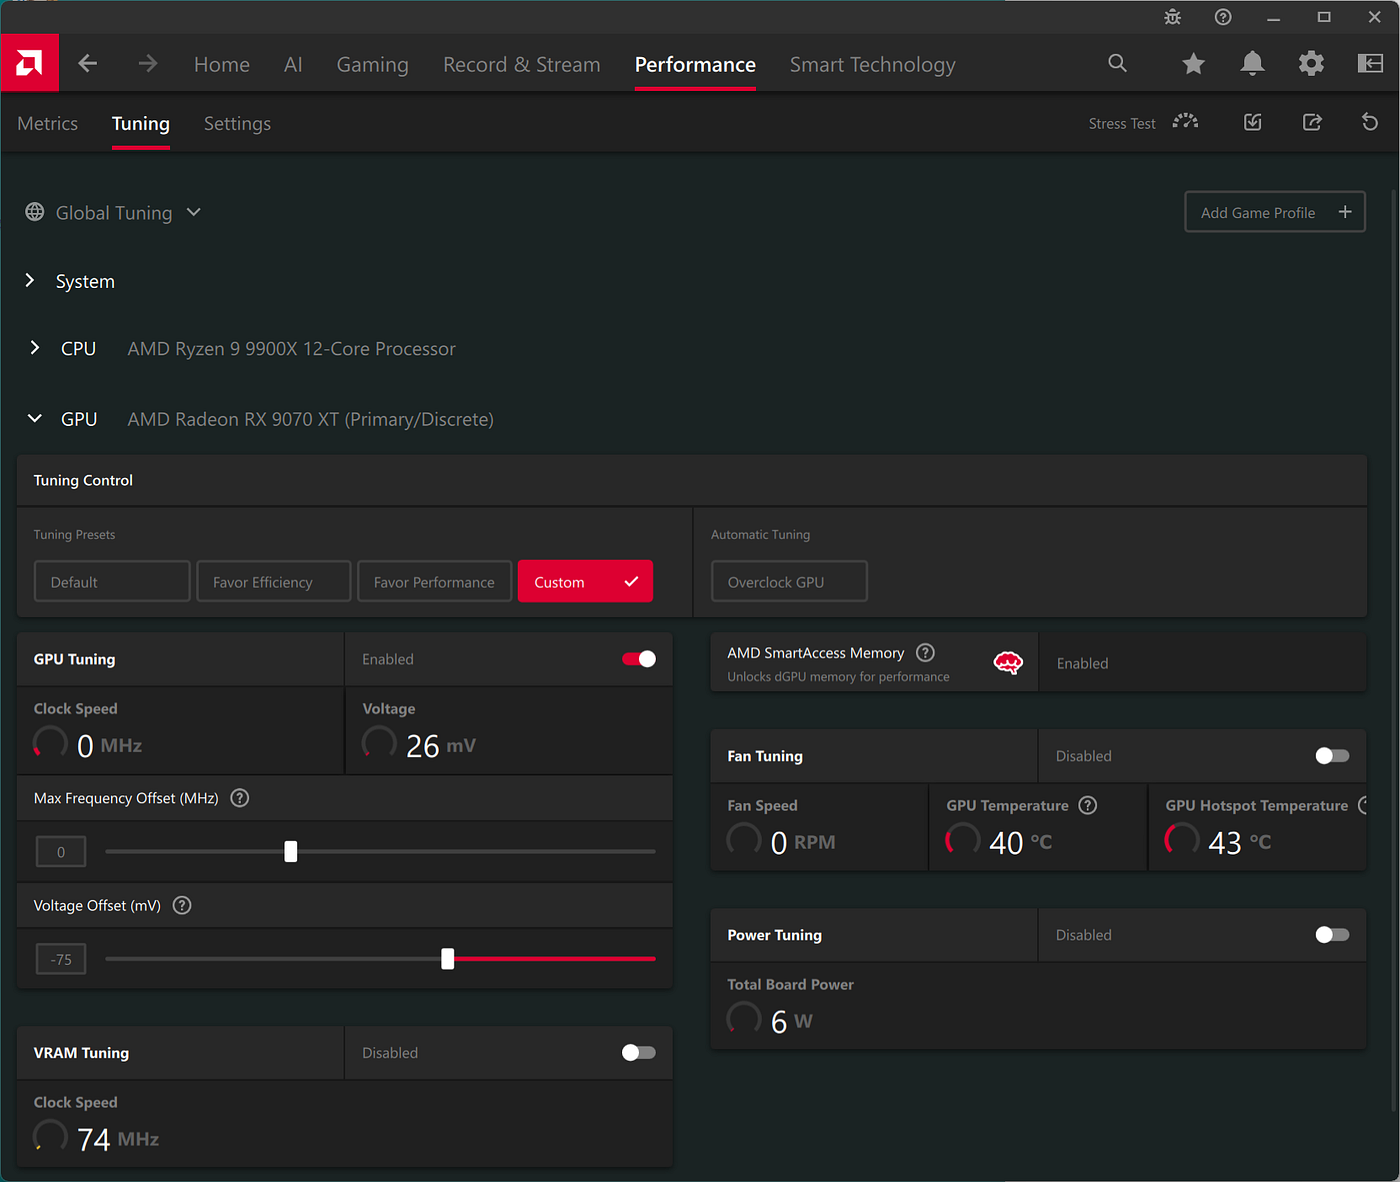Expand the System section

point(30,281)
